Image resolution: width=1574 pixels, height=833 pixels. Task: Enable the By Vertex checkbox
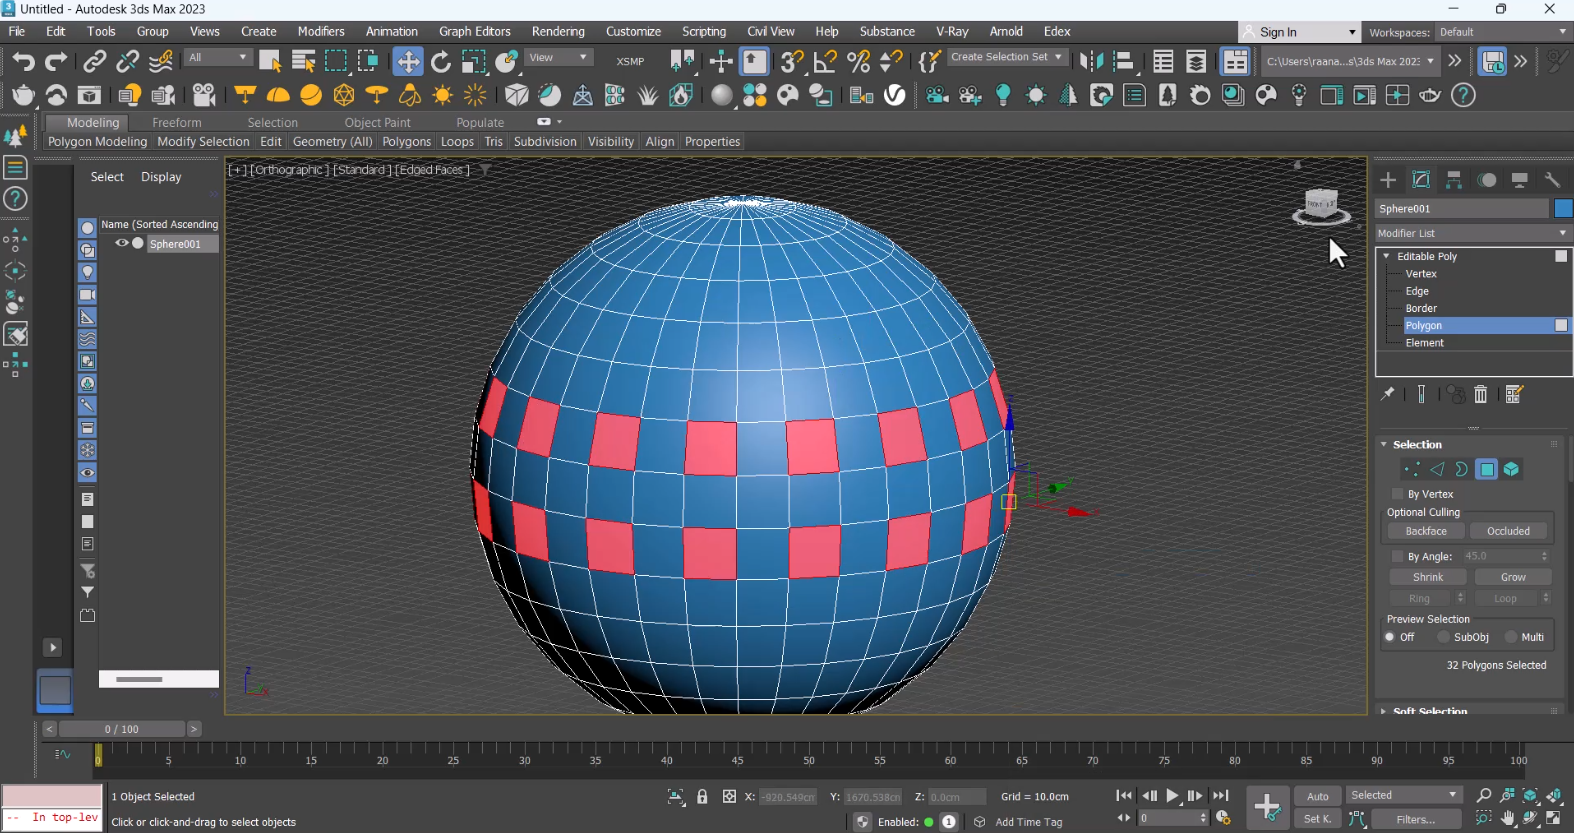pos(1398,494)
